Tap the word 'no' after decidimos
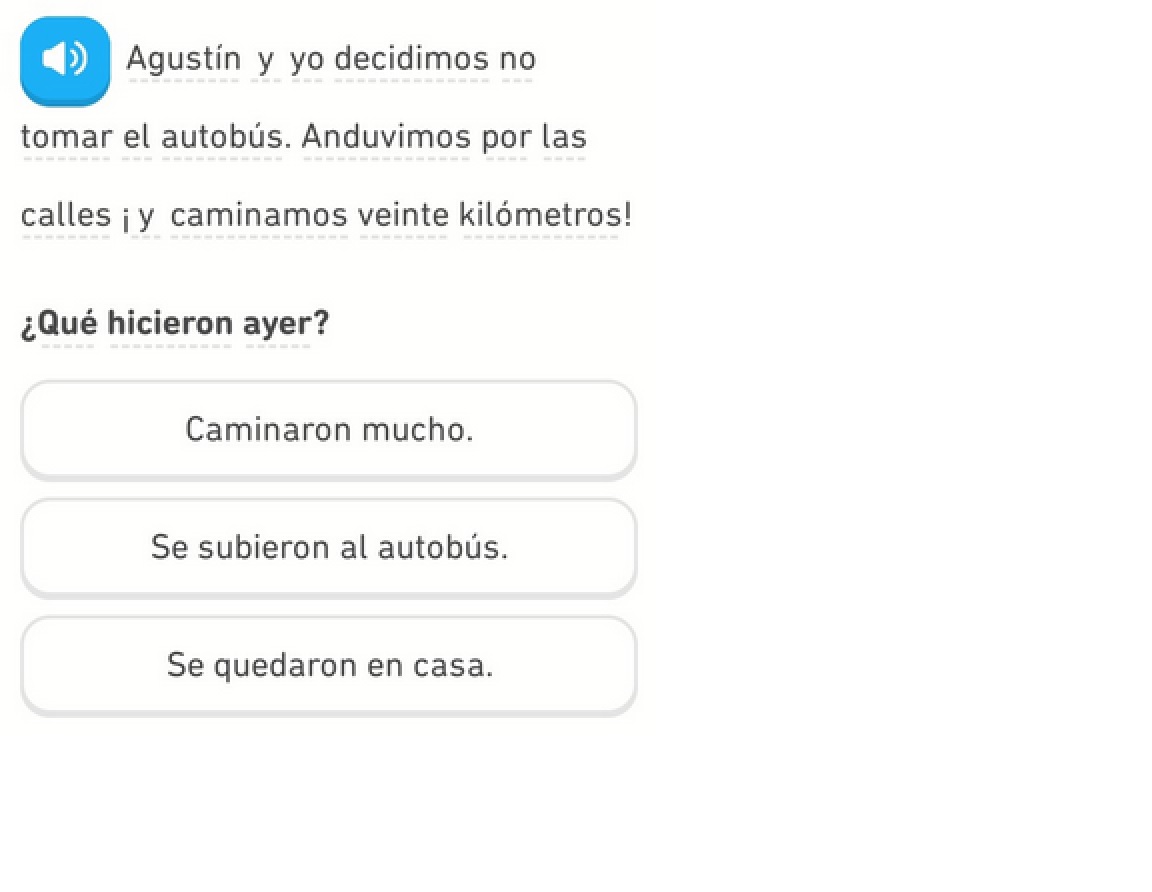 point(517,59)
